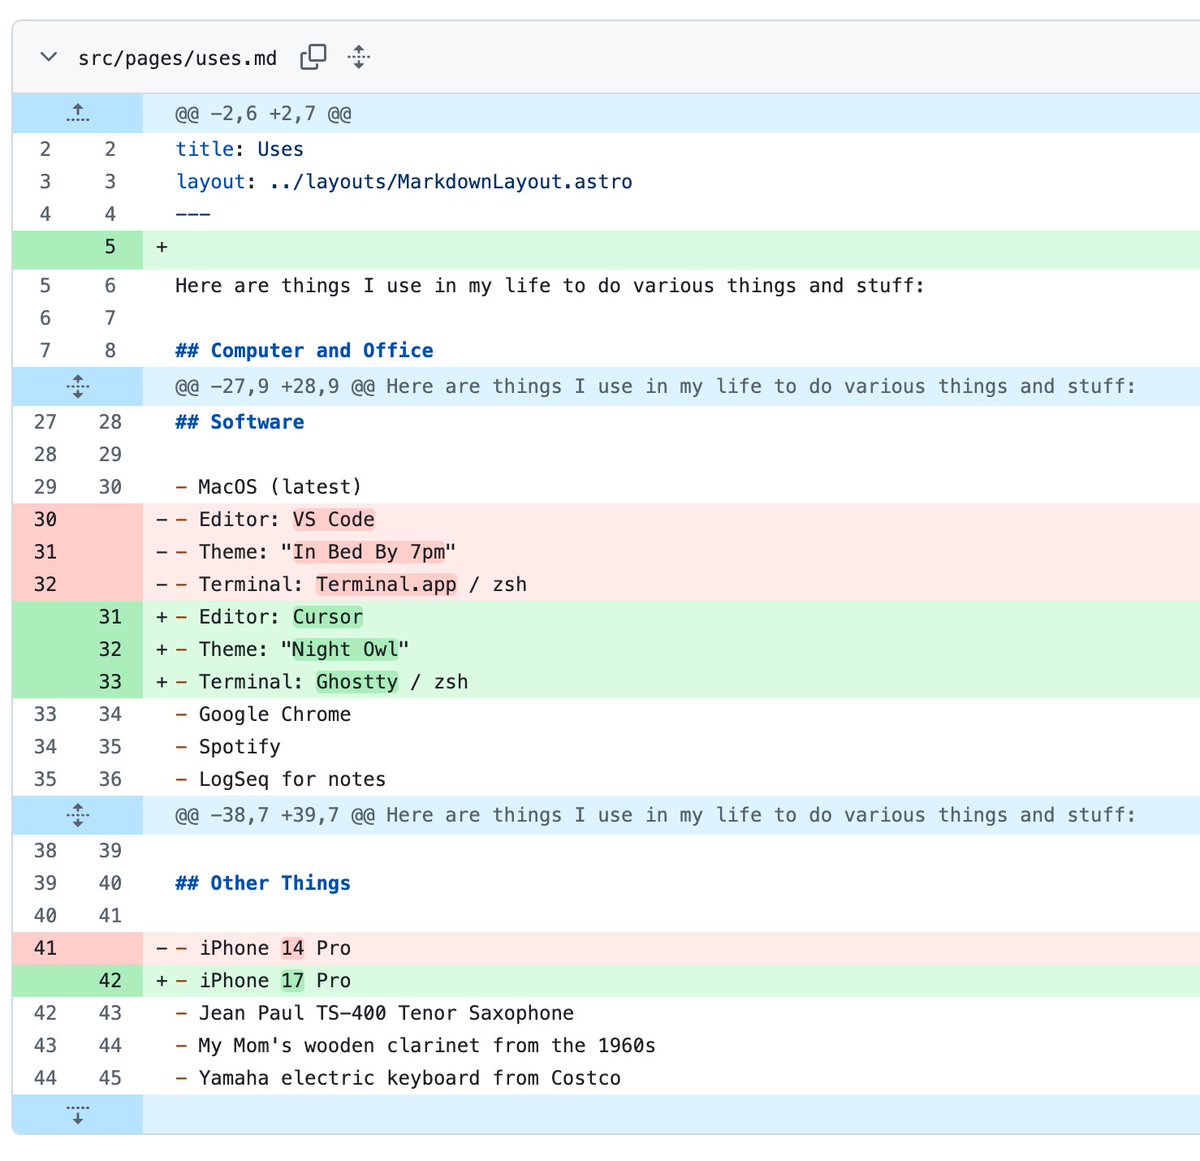
Task: Click the layout line with MarkdownLayout.astro
Action: coord(404,182)
